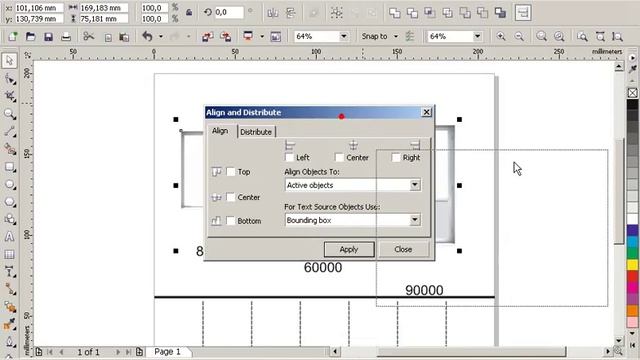Close the Align and Distribute dialog with X
This screenshot has width=640, height=360.
[x=426, y=112]
